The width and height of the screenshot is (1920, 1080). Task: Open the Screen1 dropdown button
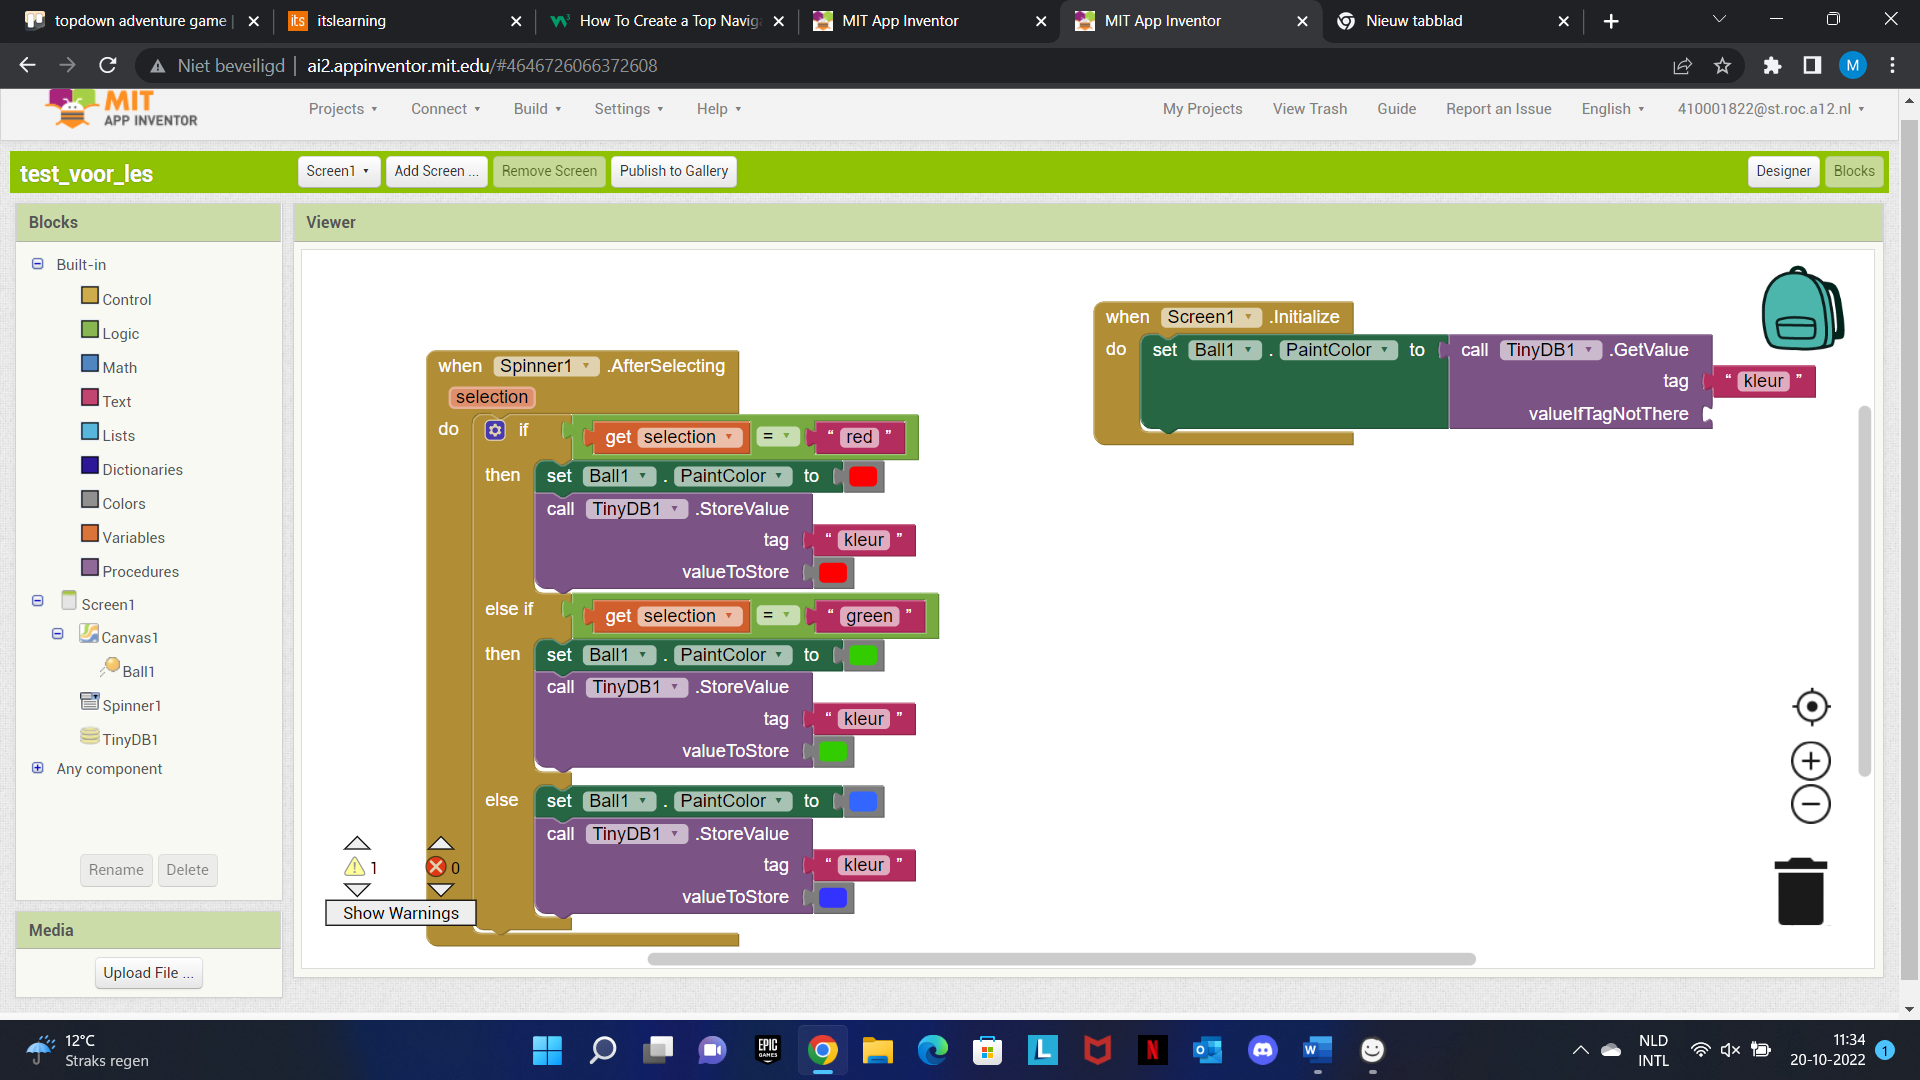[x=338, y=171]
